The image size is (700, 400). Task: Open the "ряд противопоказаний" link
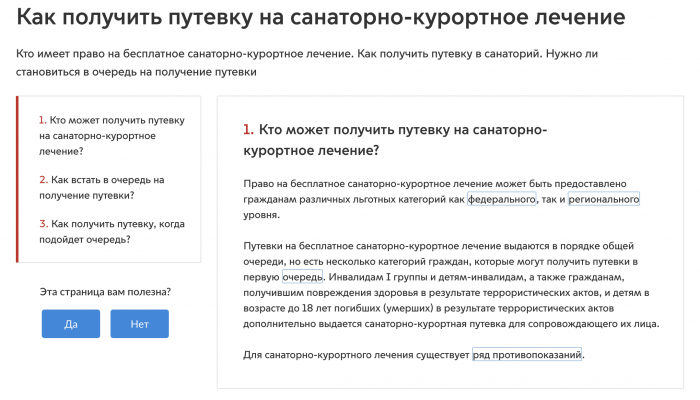(527, 355)
